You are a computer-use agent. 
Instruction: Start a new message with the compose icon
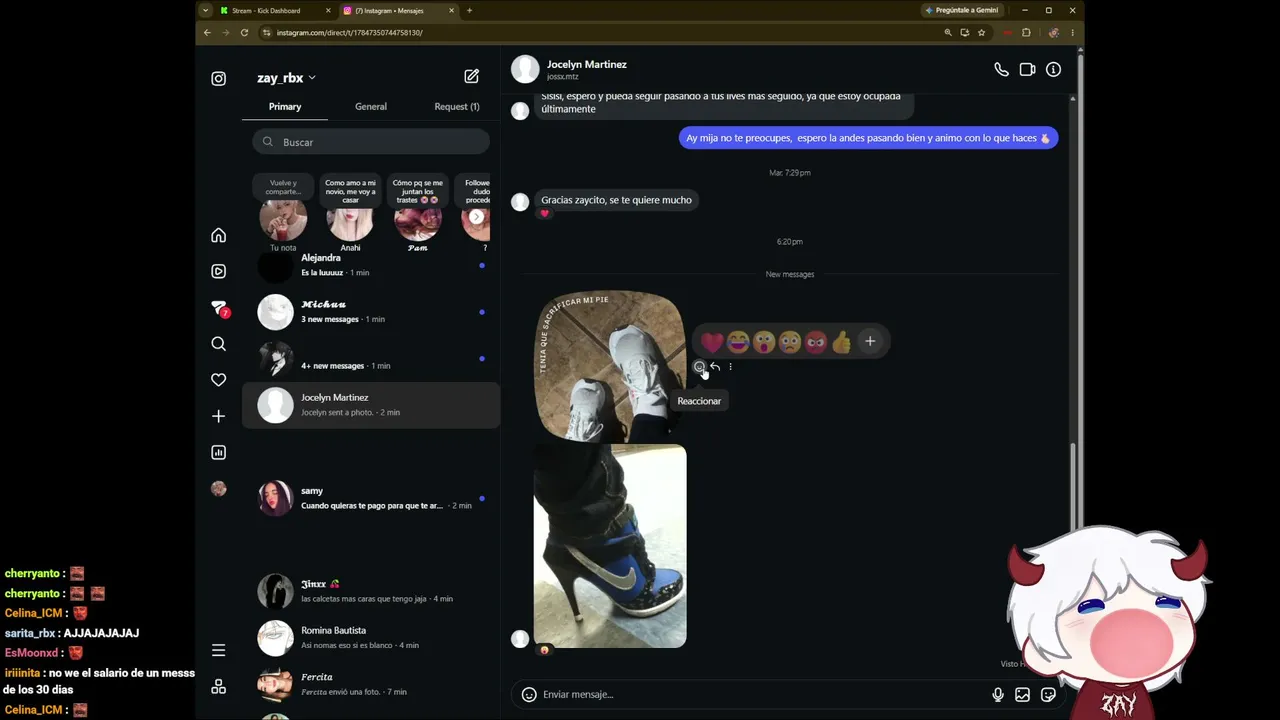point(472,77)
